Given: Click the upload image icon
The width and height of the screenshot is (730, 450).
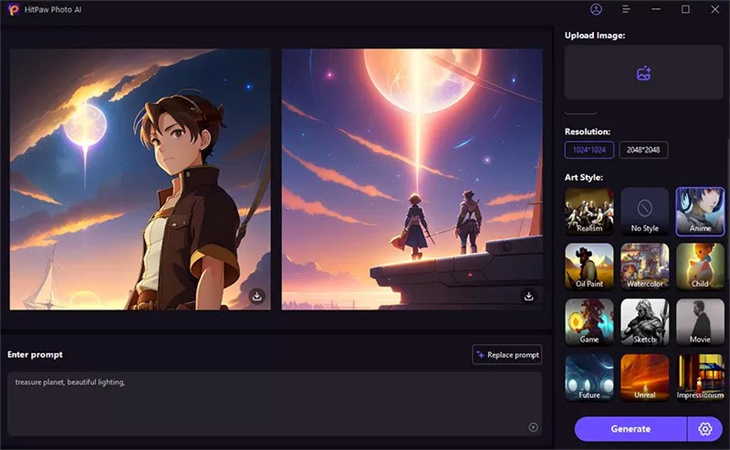Looking at the screenshot, I should [644, 73].
